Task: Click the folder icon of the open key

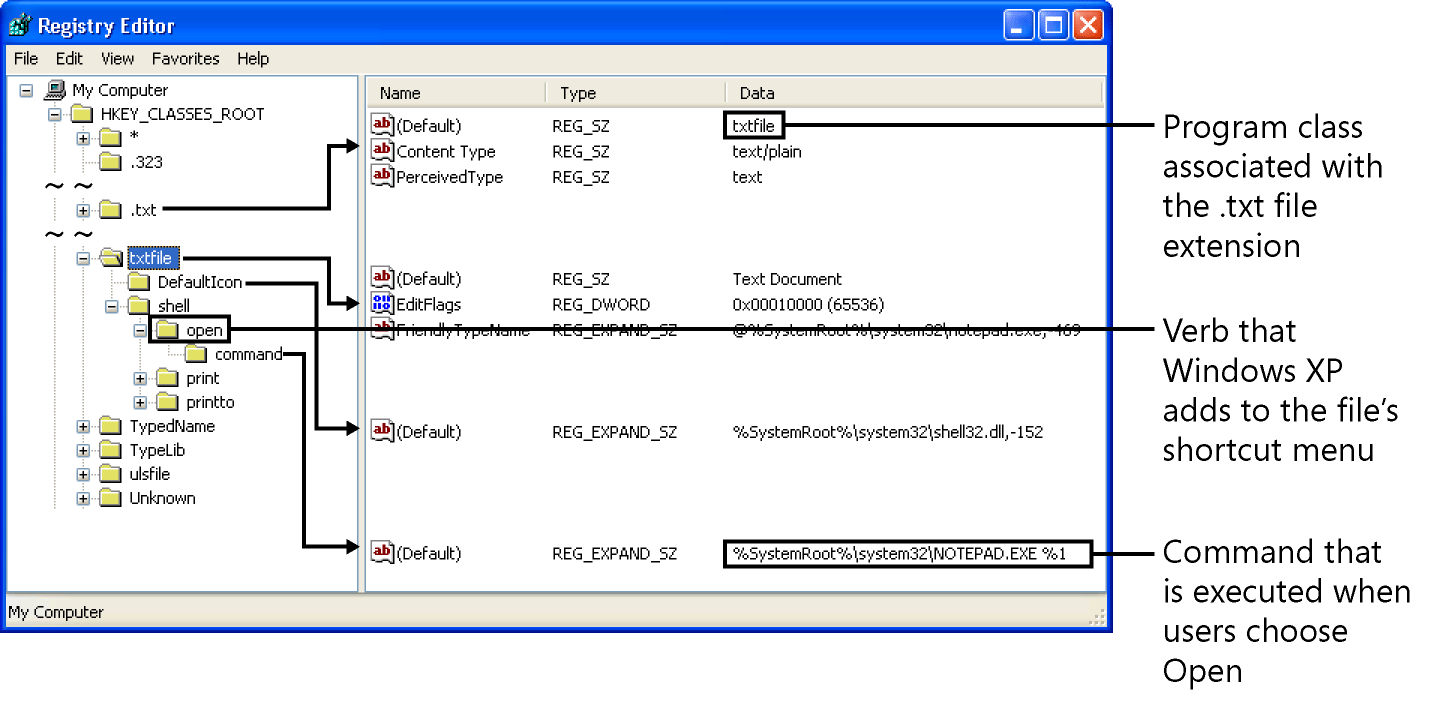Action: point(167,330)
